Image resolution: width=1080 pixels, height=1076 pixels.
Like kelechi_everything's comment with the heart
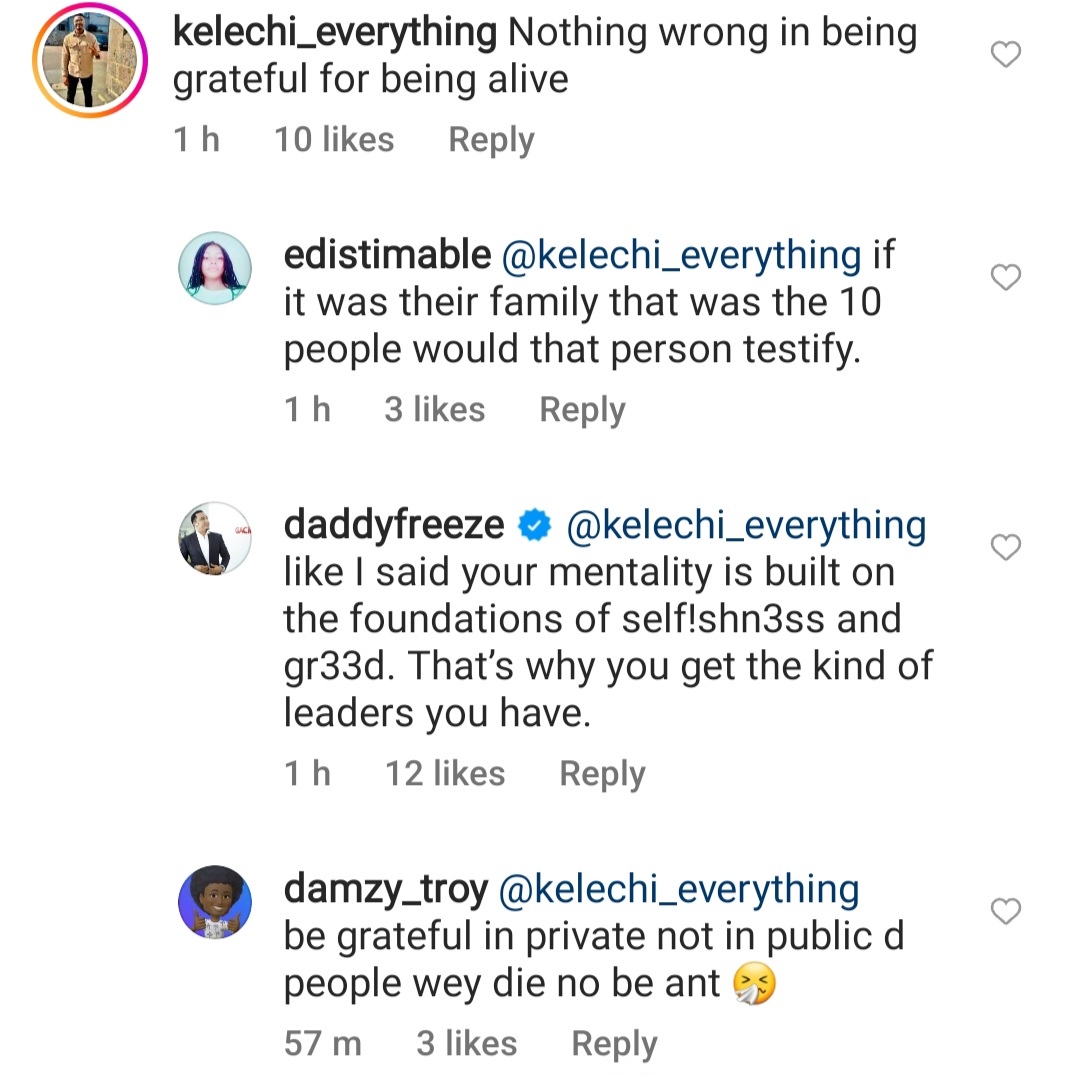(1005, 55)
